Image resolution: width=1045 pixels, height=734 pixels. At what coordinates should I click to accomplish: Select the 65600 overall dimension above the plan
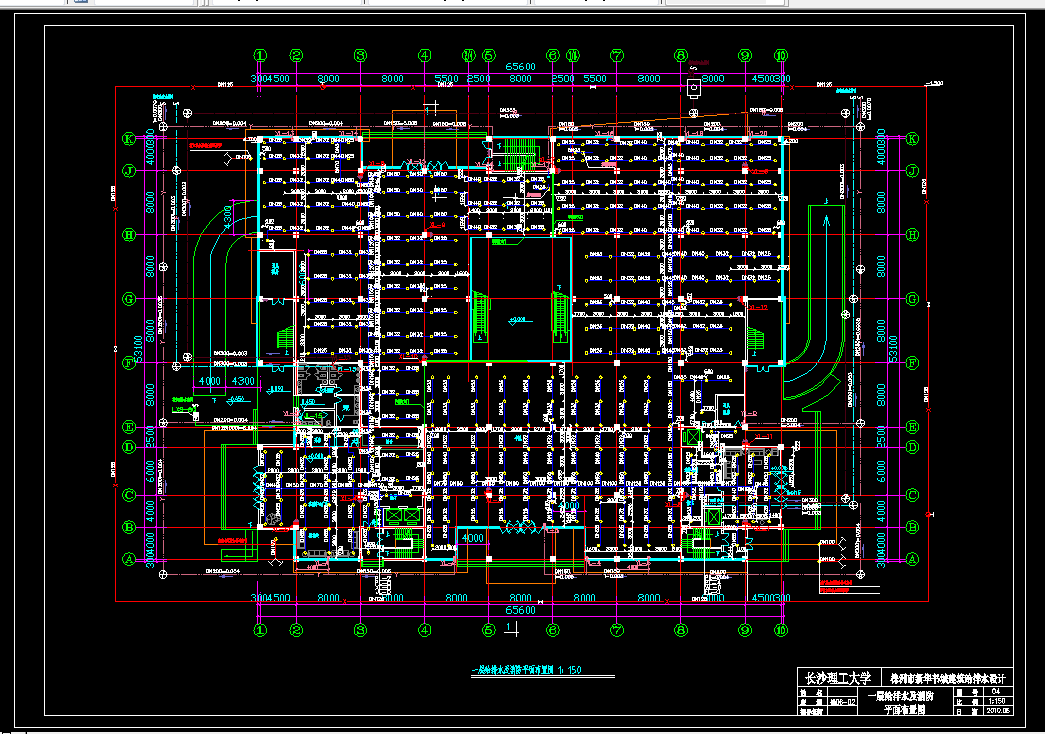coord(521,66)
